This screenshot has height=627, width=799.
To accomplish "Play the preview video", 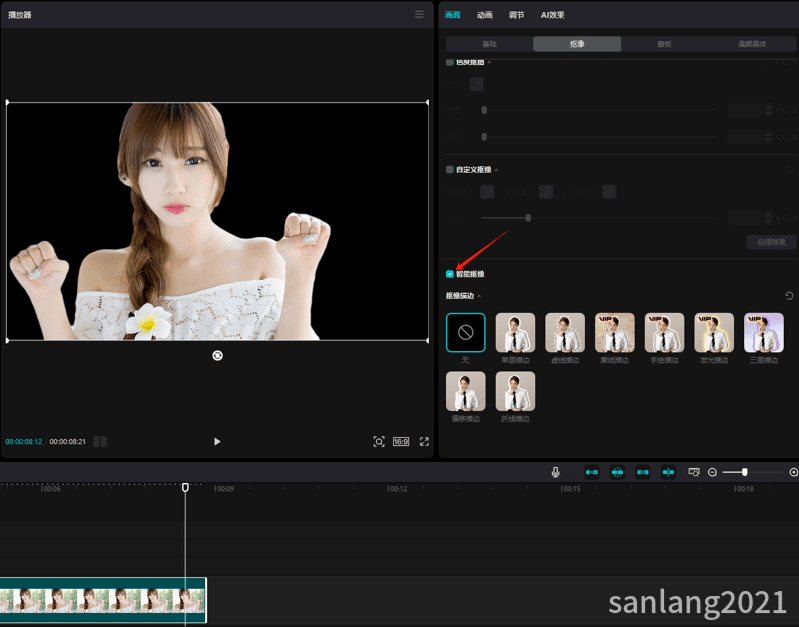I will (217, 441).
